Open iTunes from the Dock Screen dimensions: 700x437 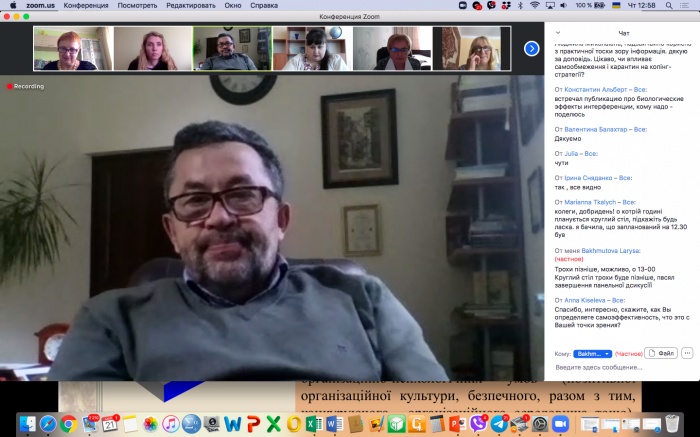point(171,424)
